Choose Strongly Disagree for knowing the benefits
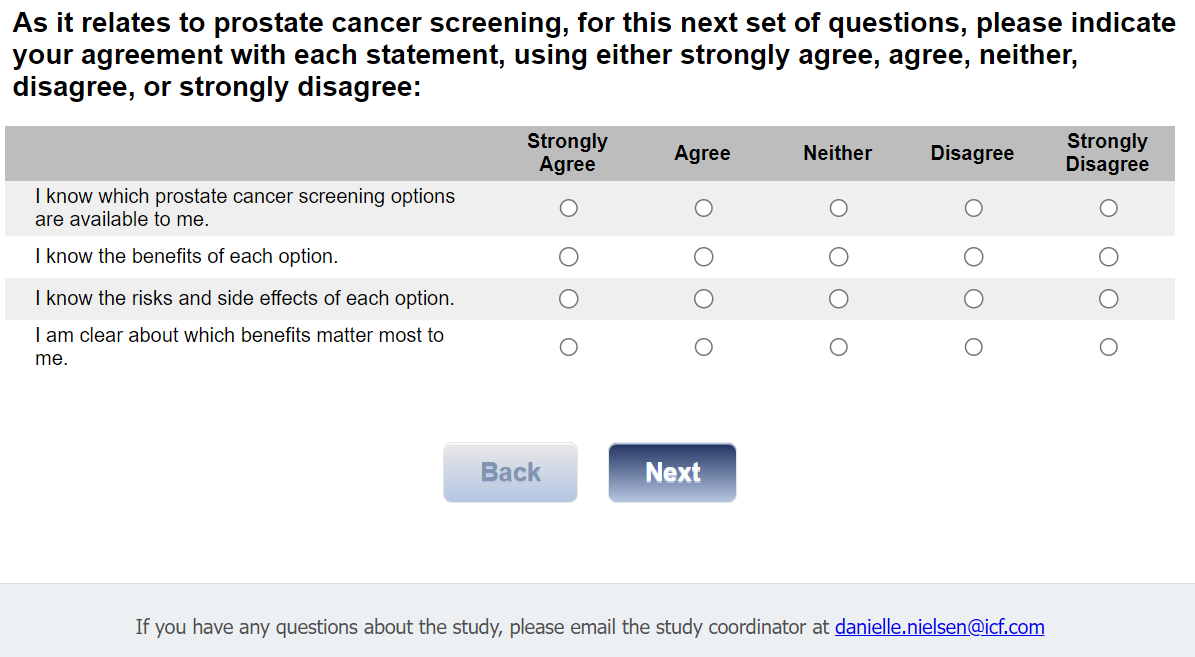Image resolution: width=1195 pixels, height=657 pixels. point(1108,257)
